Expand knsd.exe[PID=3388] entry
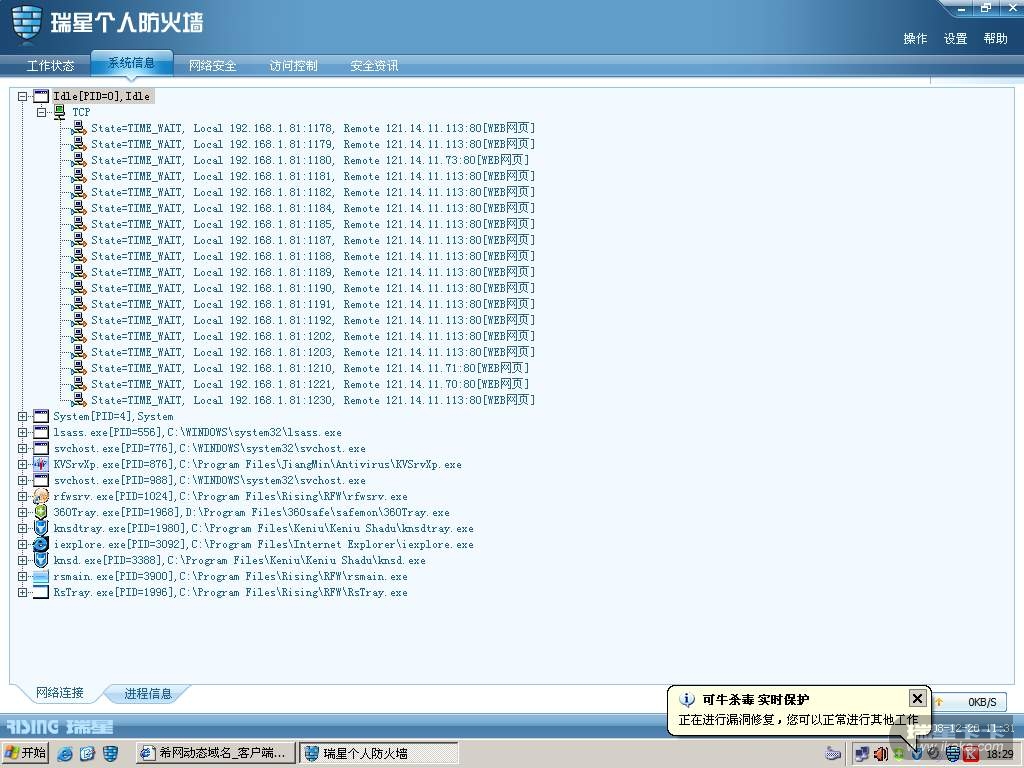 pos(22,560)
